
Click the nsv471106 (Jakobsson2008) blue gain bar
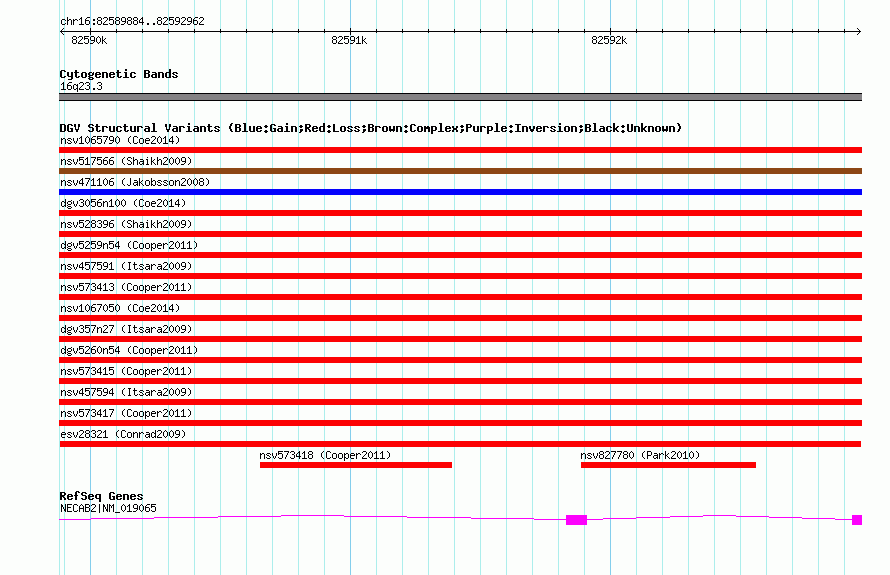(460, 192)
